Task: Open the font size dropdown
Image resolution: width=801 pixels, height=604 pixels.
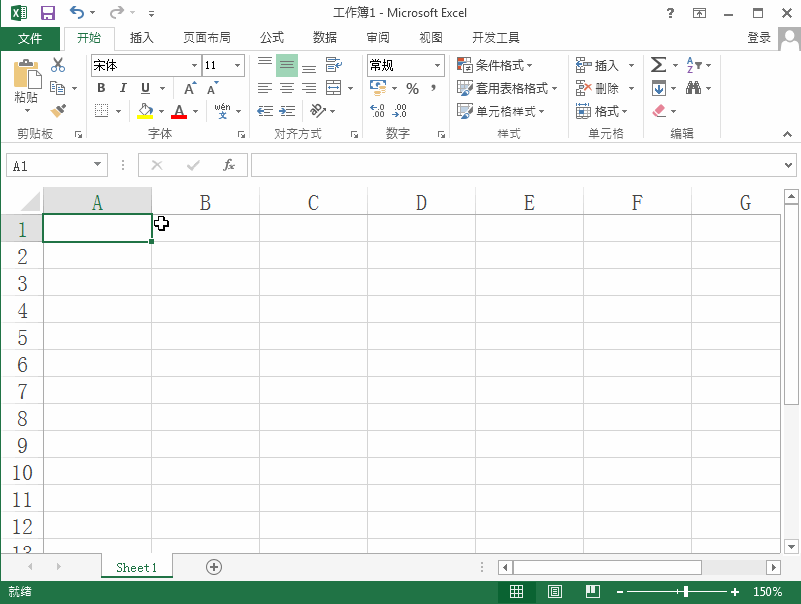Action: coord(236,63)
